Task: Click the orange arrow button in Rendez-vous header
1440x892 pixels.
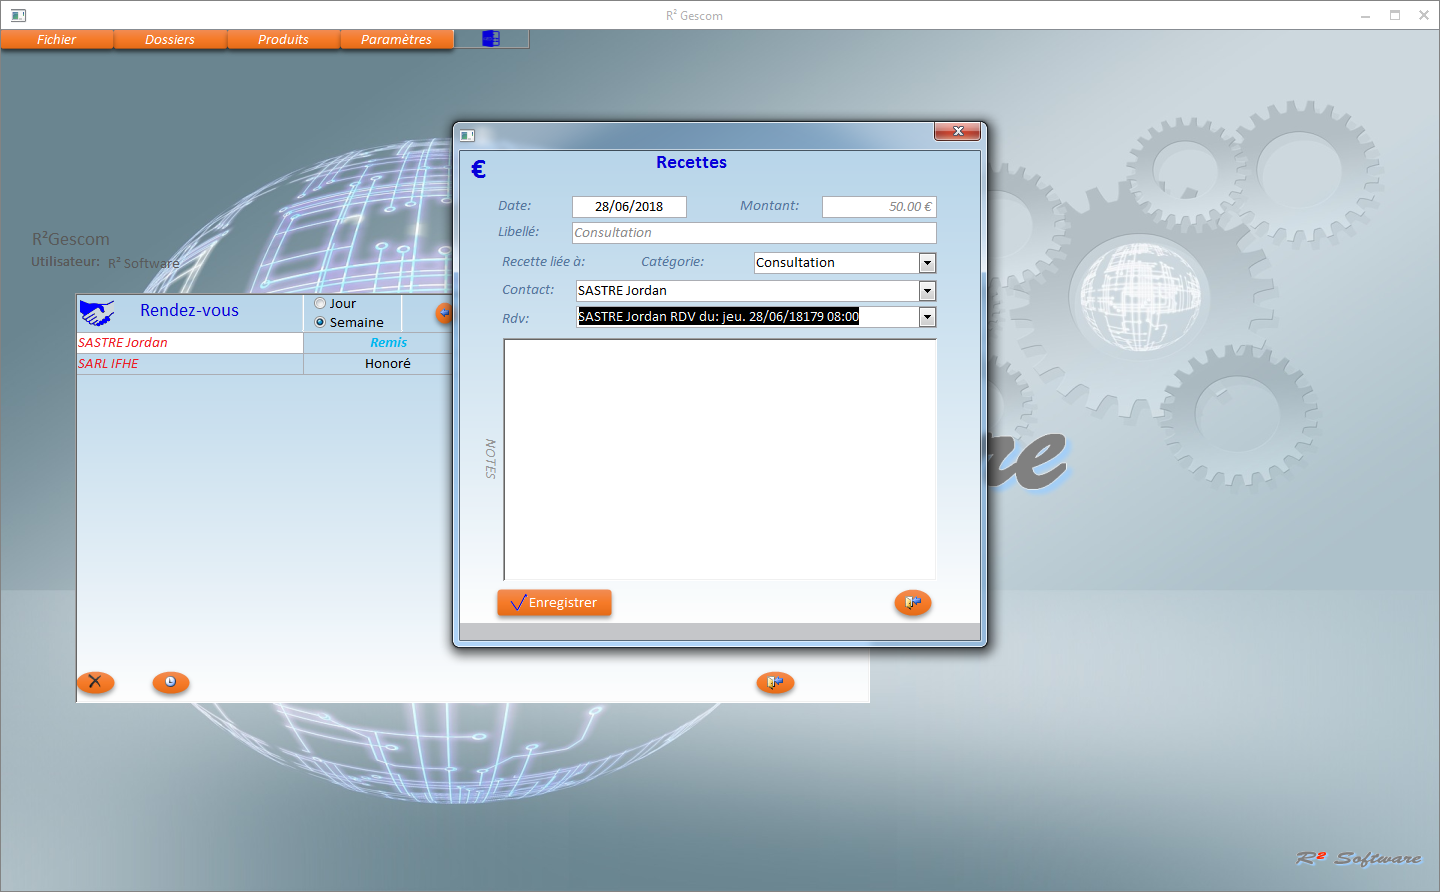Action: (444, 313)
